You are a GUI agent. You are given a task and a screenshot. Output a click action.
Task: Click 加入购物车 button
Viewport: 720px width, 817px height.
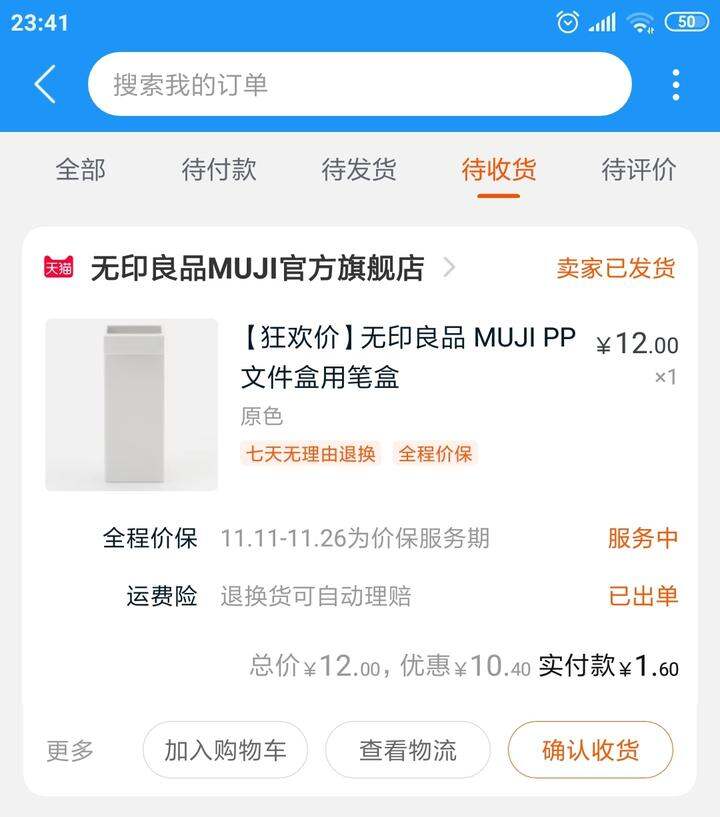coord(225,750)
